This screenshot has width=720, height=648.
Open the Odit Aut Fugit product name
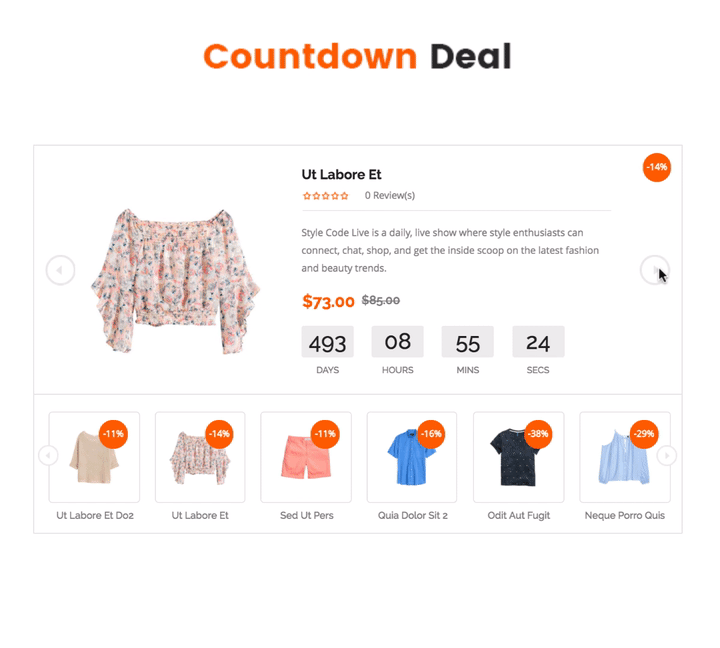tap(519, 515)
